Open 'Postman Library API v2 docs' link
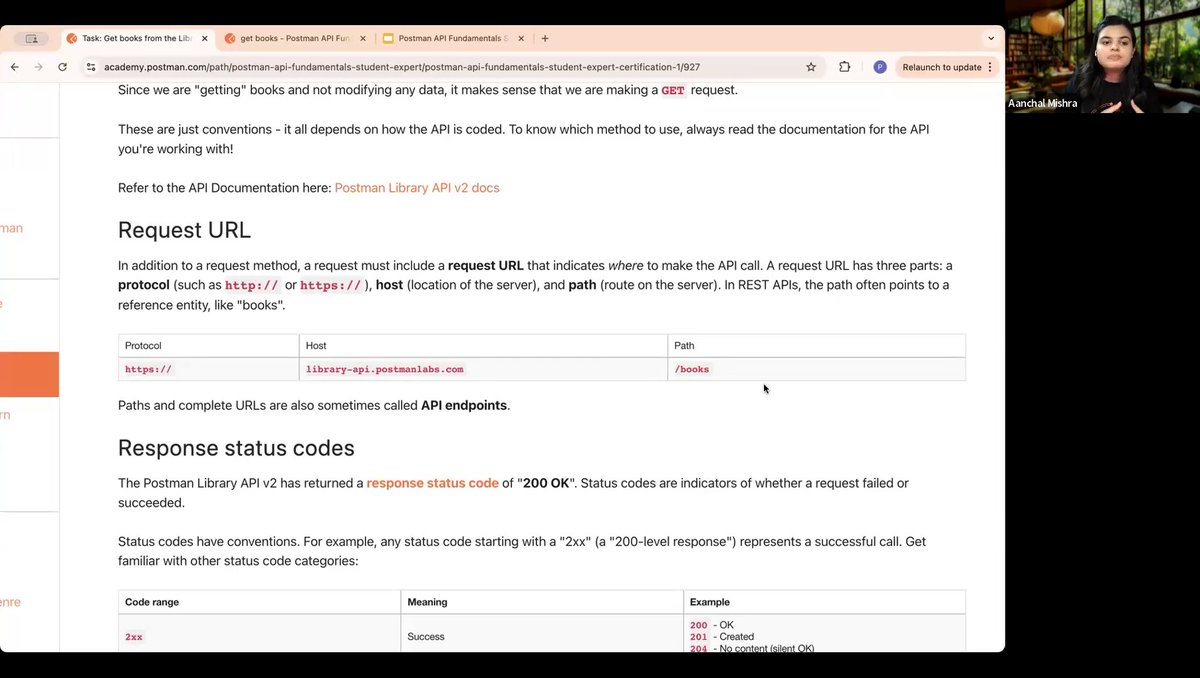The image size is (1200, 678). [417, 188]
